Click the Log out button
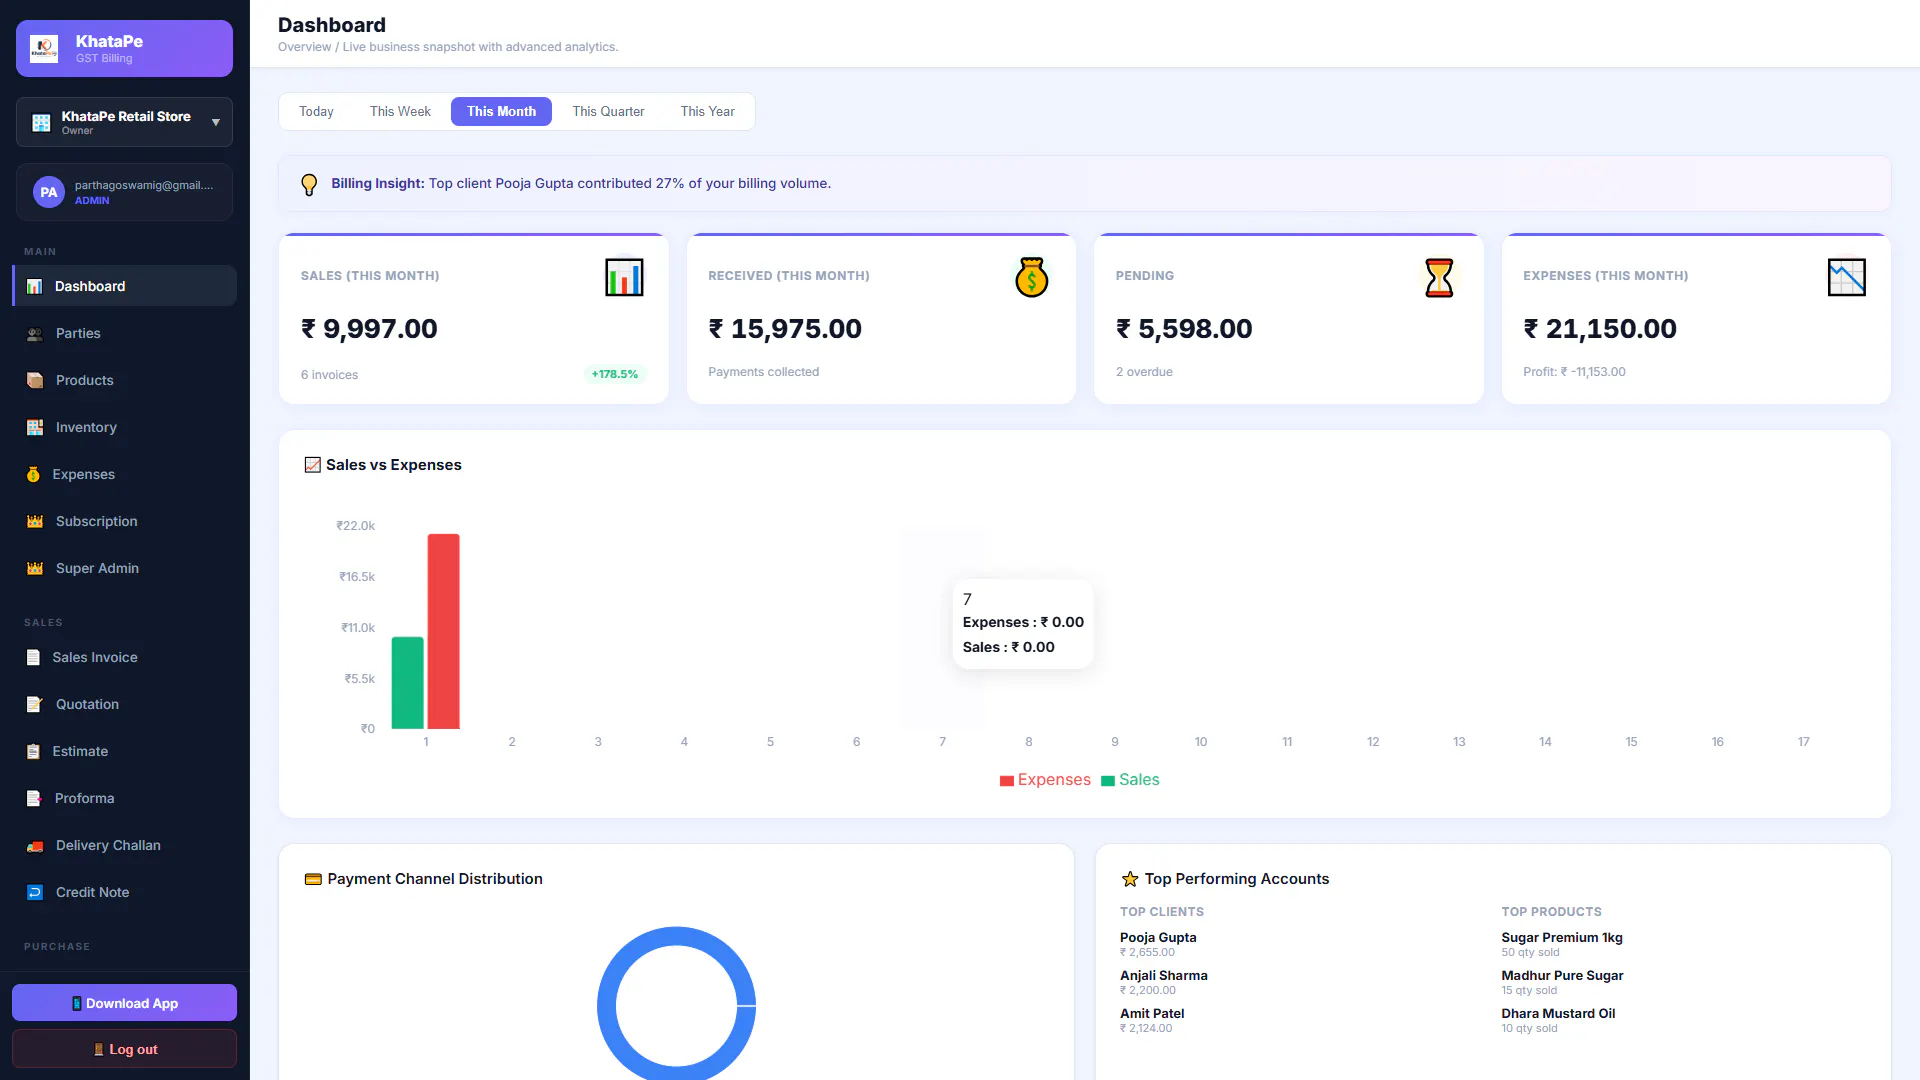 pos(124,1049)
